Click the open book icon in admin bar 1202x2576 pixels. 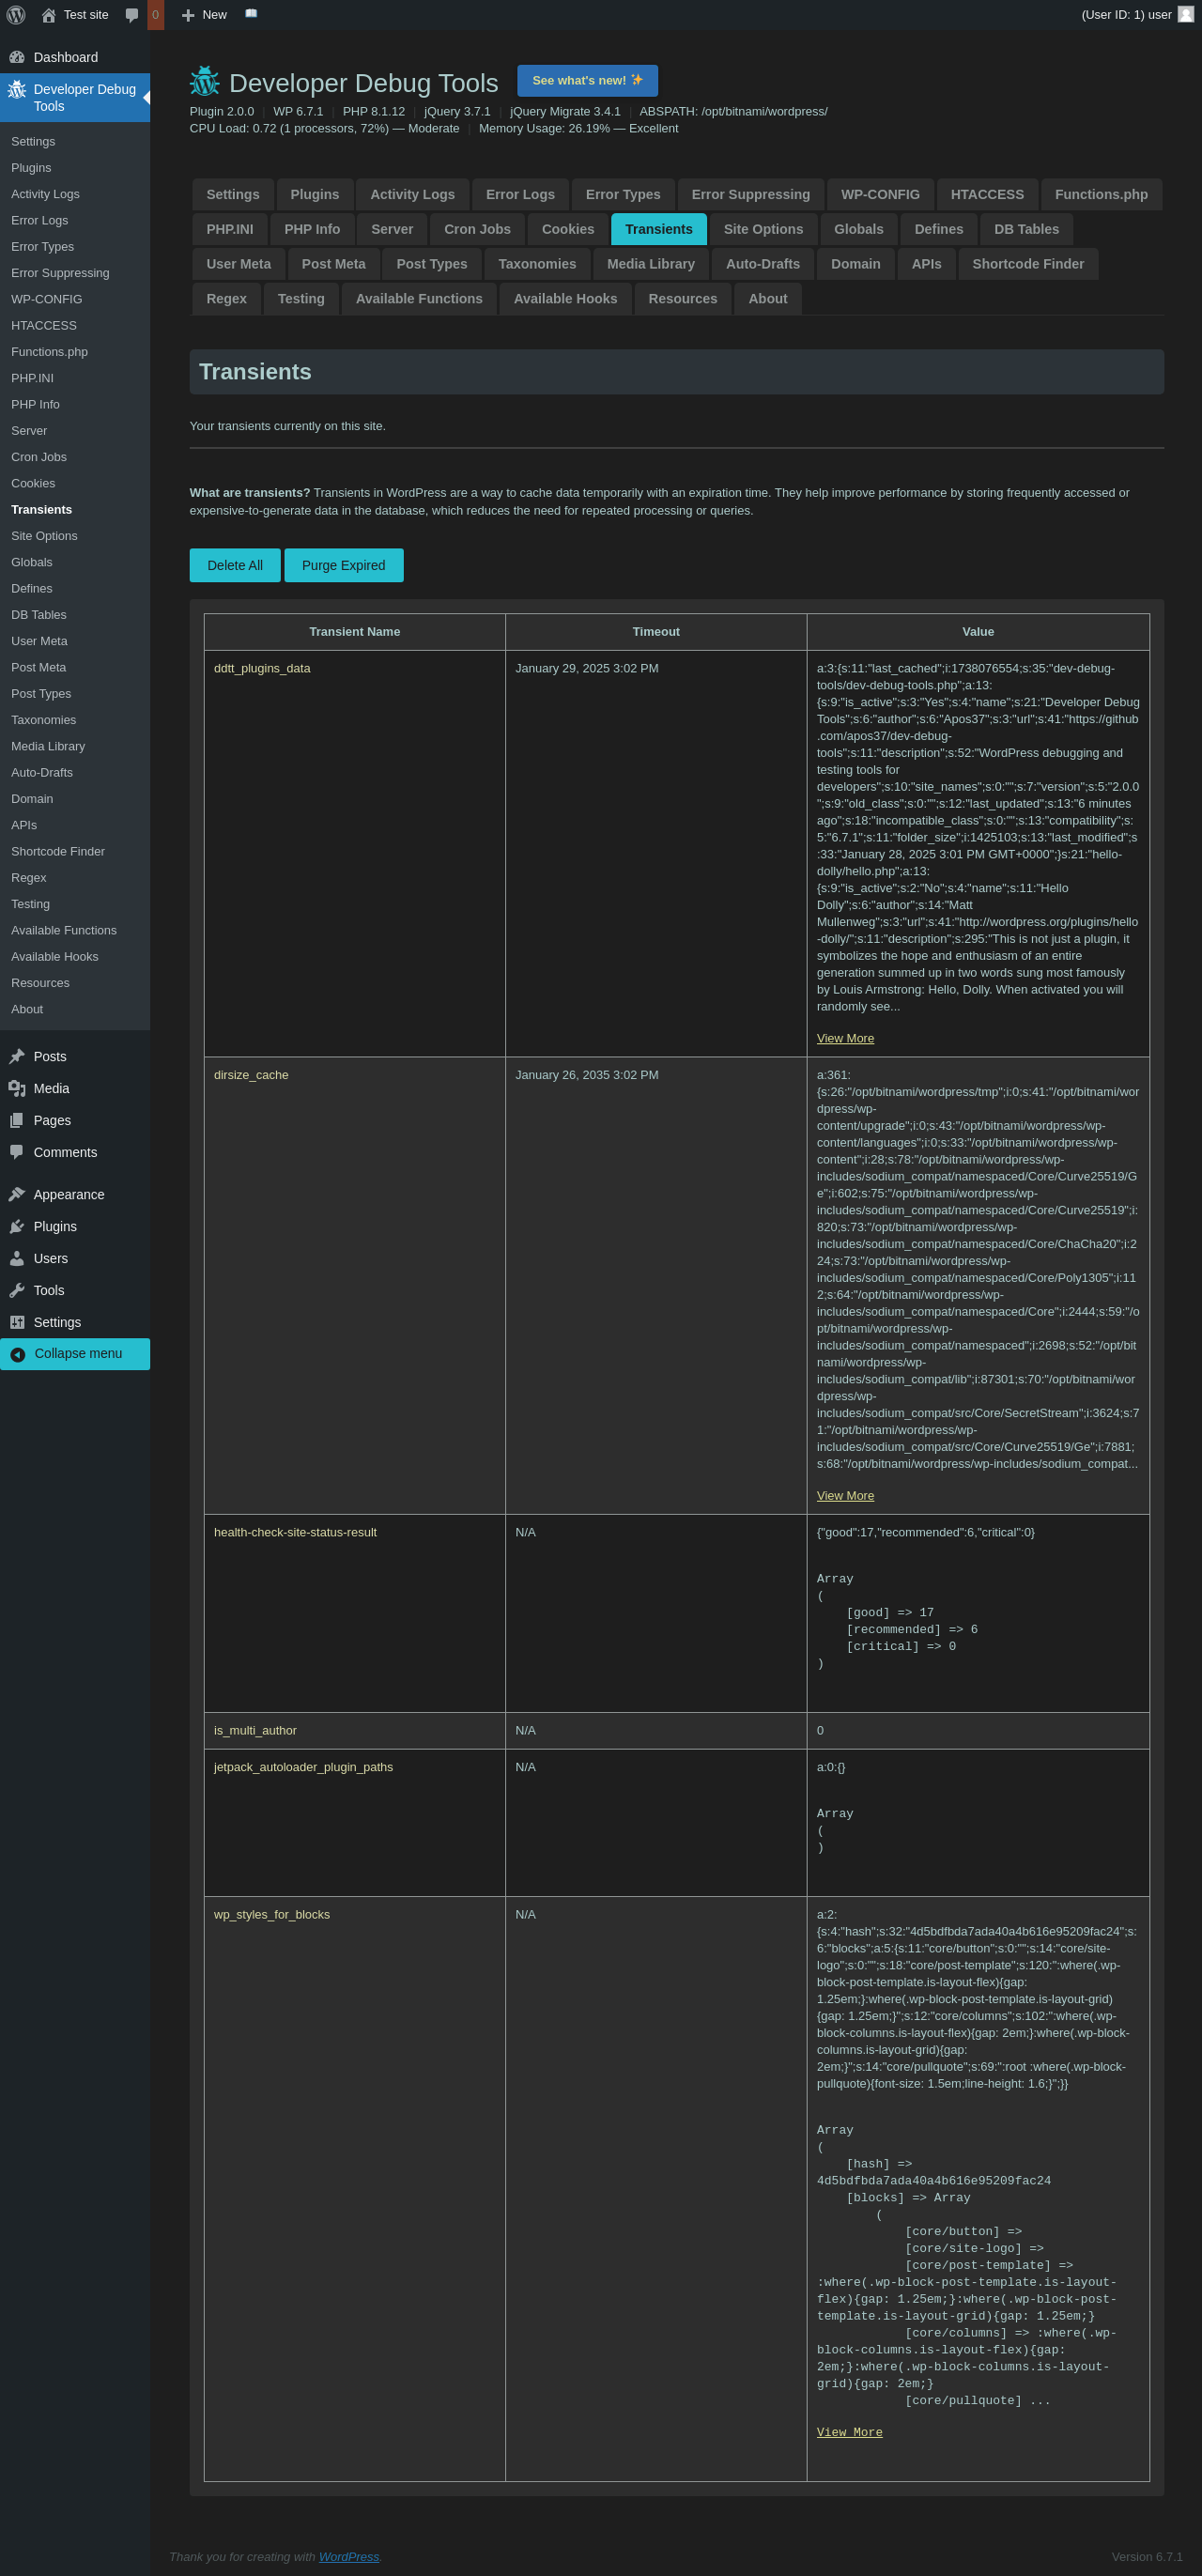click(x=251, y=14)
